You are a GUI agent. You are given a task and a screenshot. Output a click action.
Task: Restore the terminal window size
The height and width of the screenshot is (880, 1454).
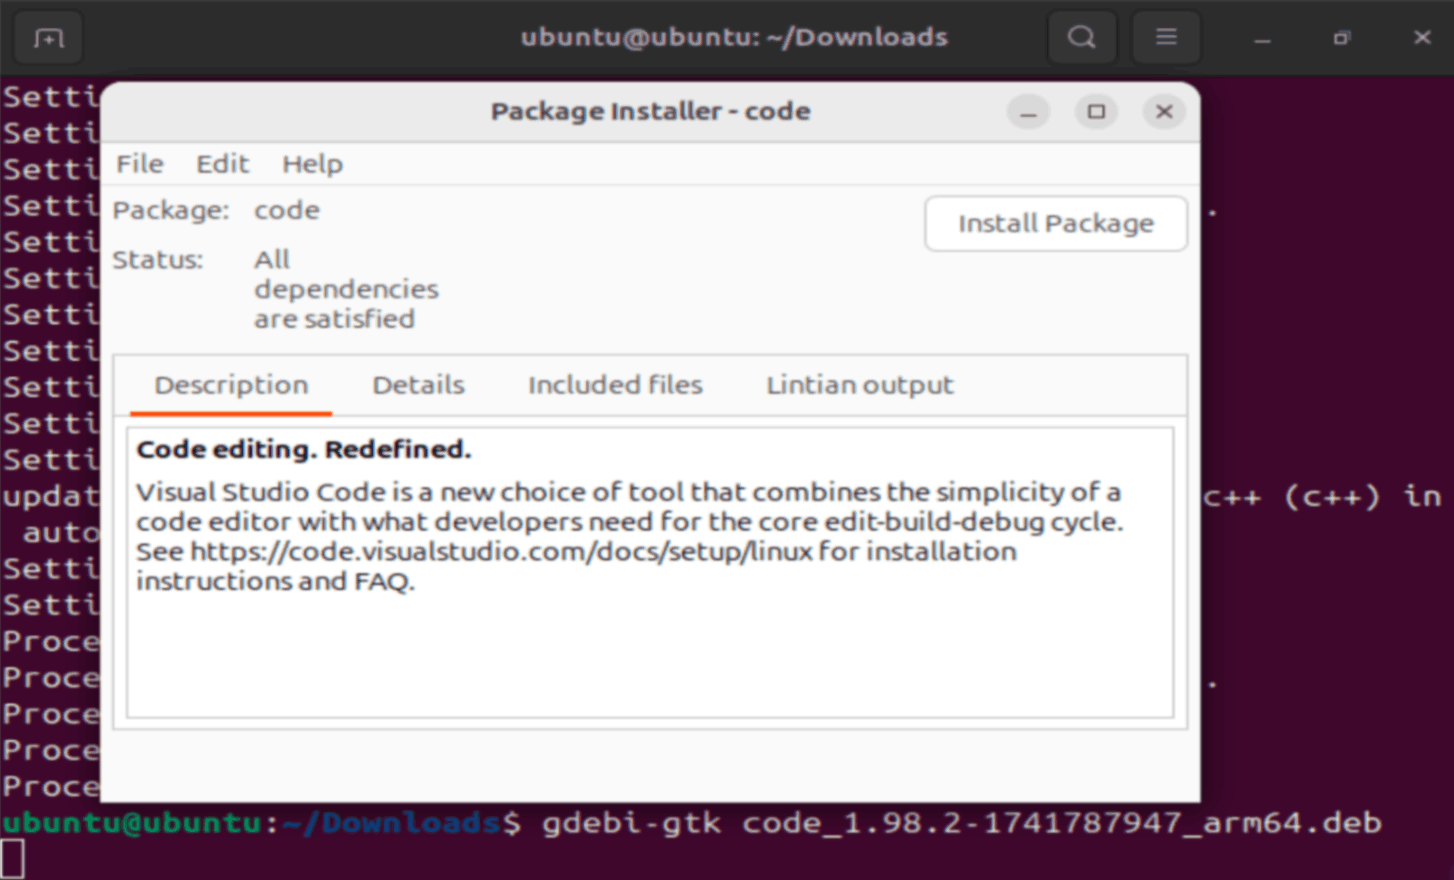coord(1341,37)
